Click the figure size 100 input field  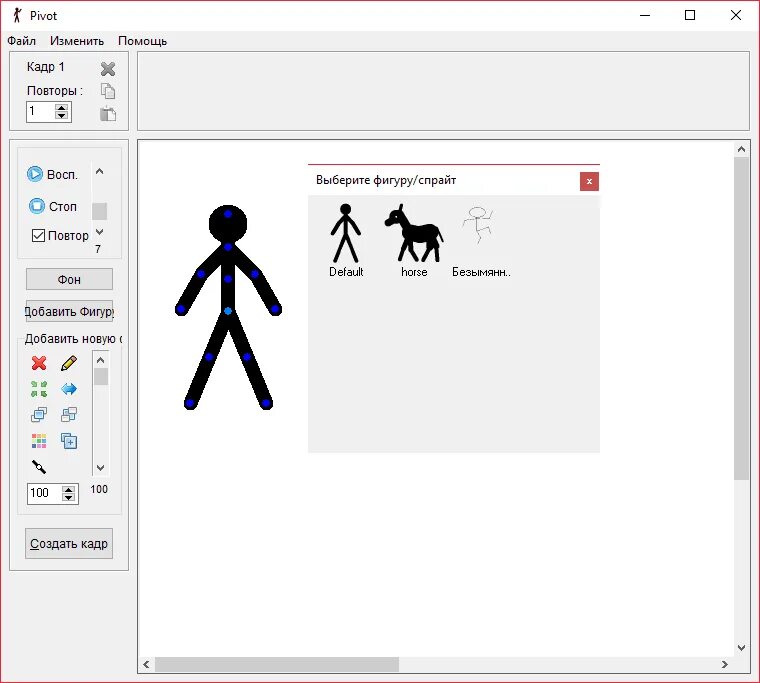(45, 493)
